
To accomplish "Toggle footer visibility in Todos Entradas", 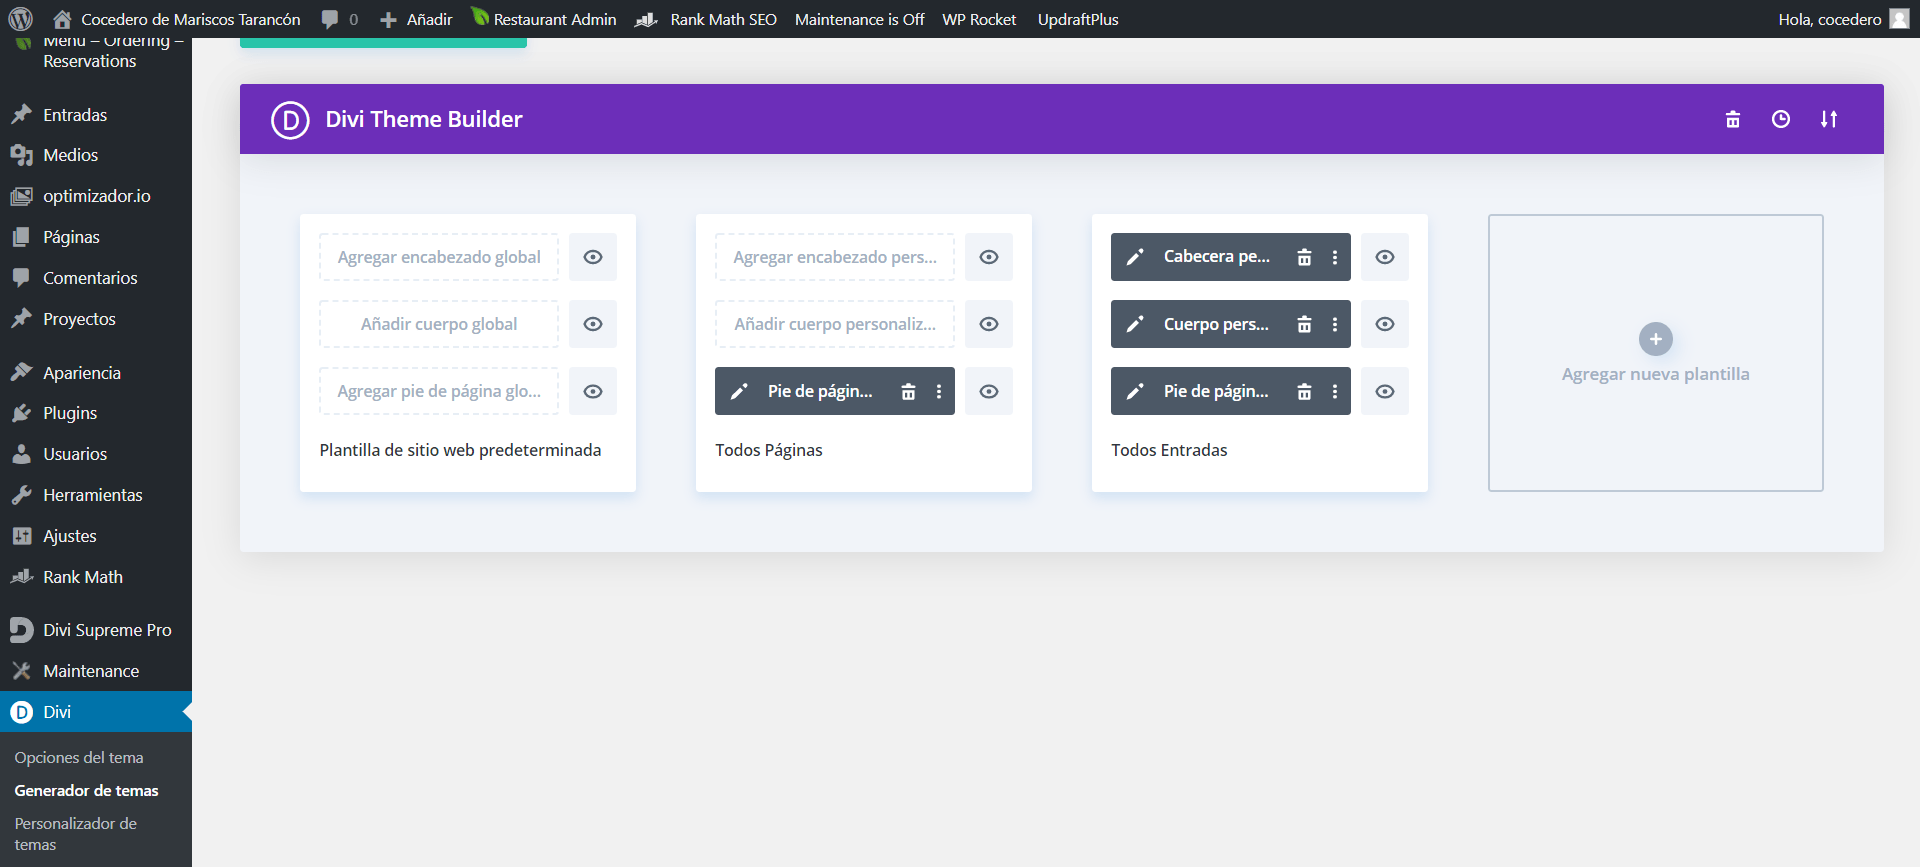I will (x=1385, y=391).
